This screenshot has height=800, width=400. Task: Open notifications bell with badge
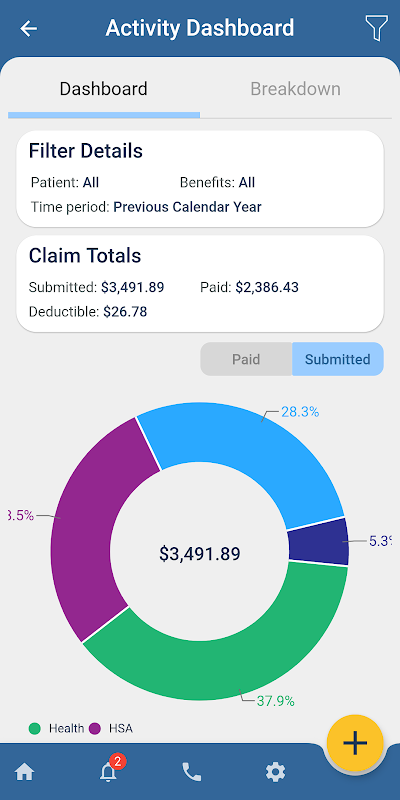[108, 772]
